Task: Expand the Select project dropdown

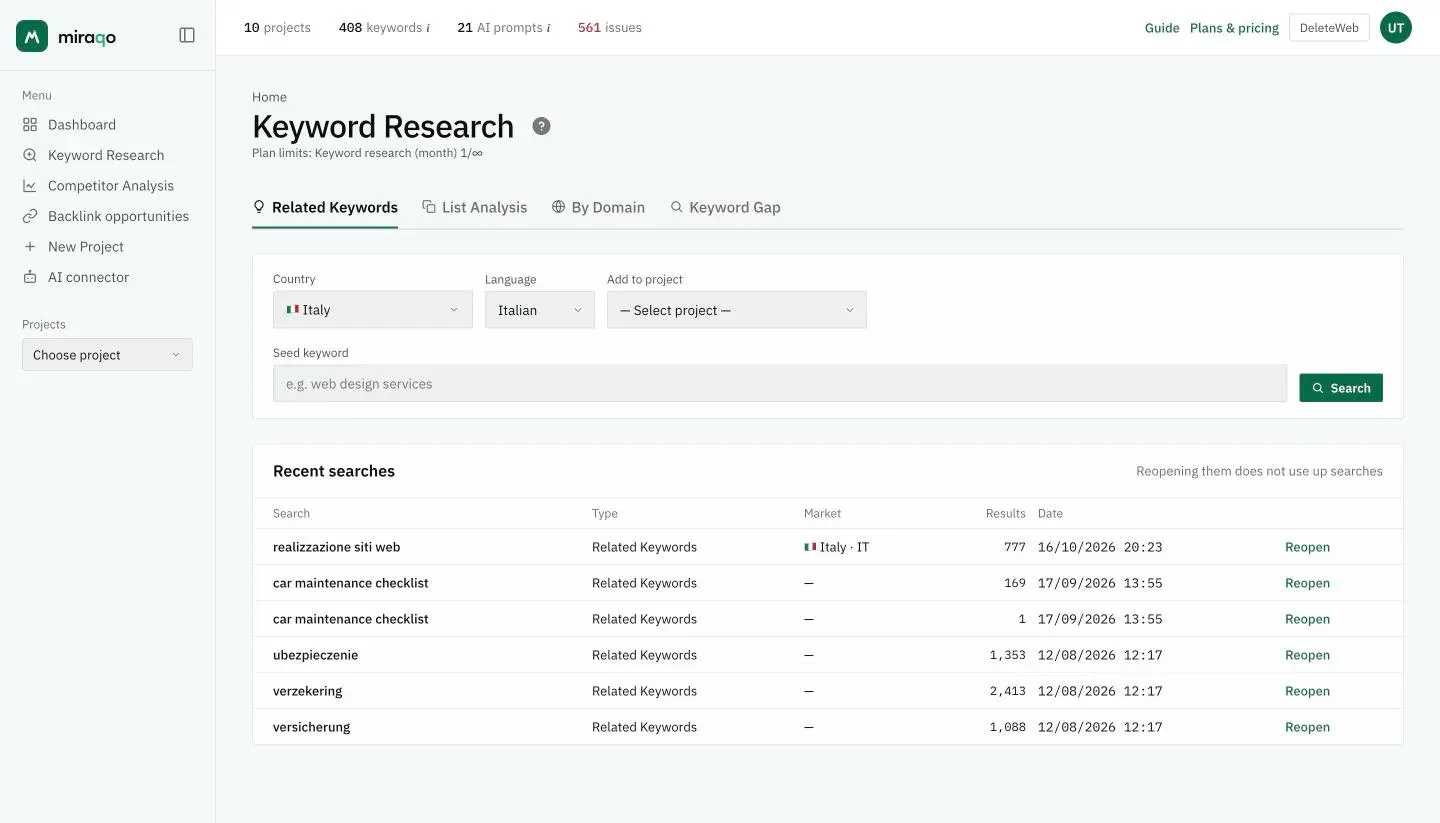Action: (737, 310)
